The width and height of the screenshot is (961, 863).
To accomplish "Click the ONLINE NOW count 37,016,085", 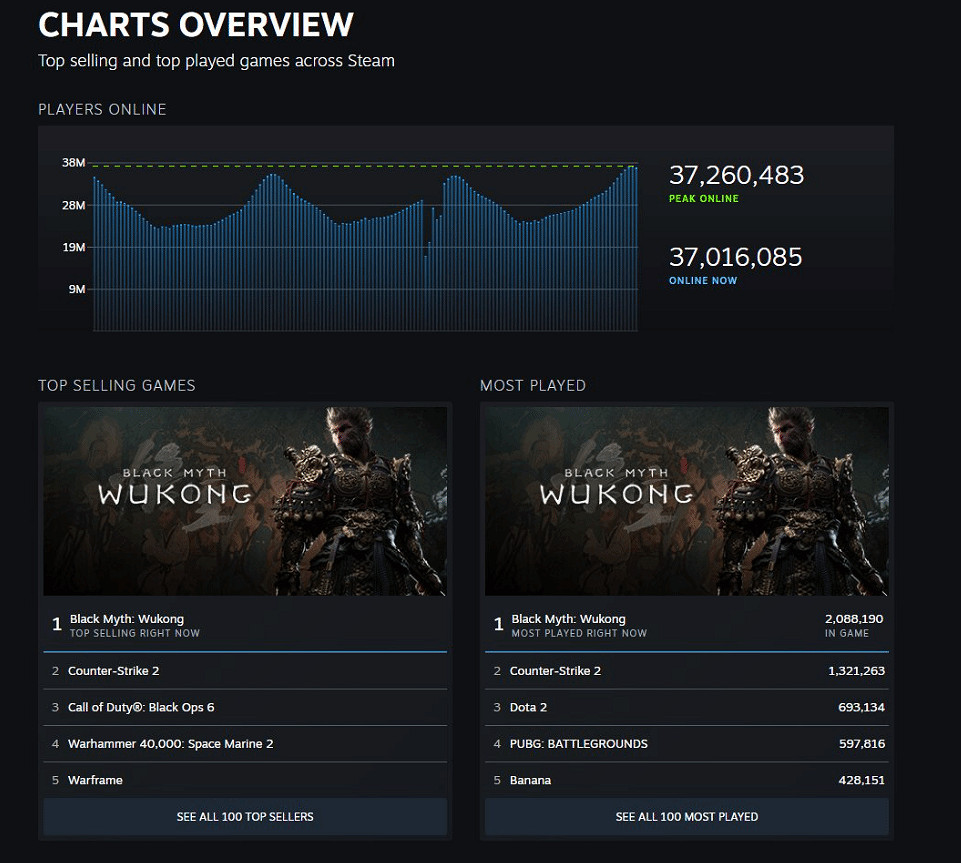I will click(736, 257).
